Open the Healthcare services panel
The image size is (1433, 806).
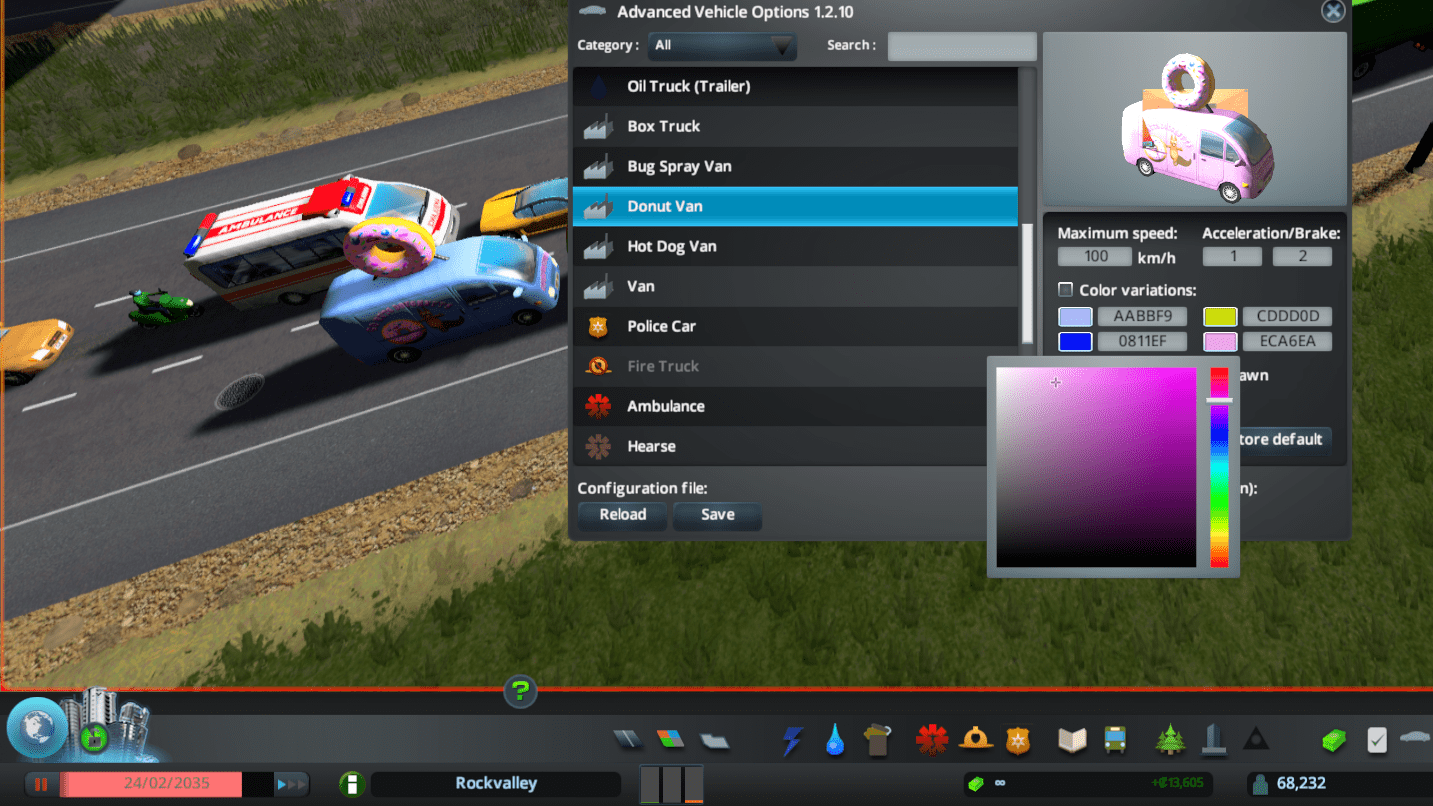931,740
